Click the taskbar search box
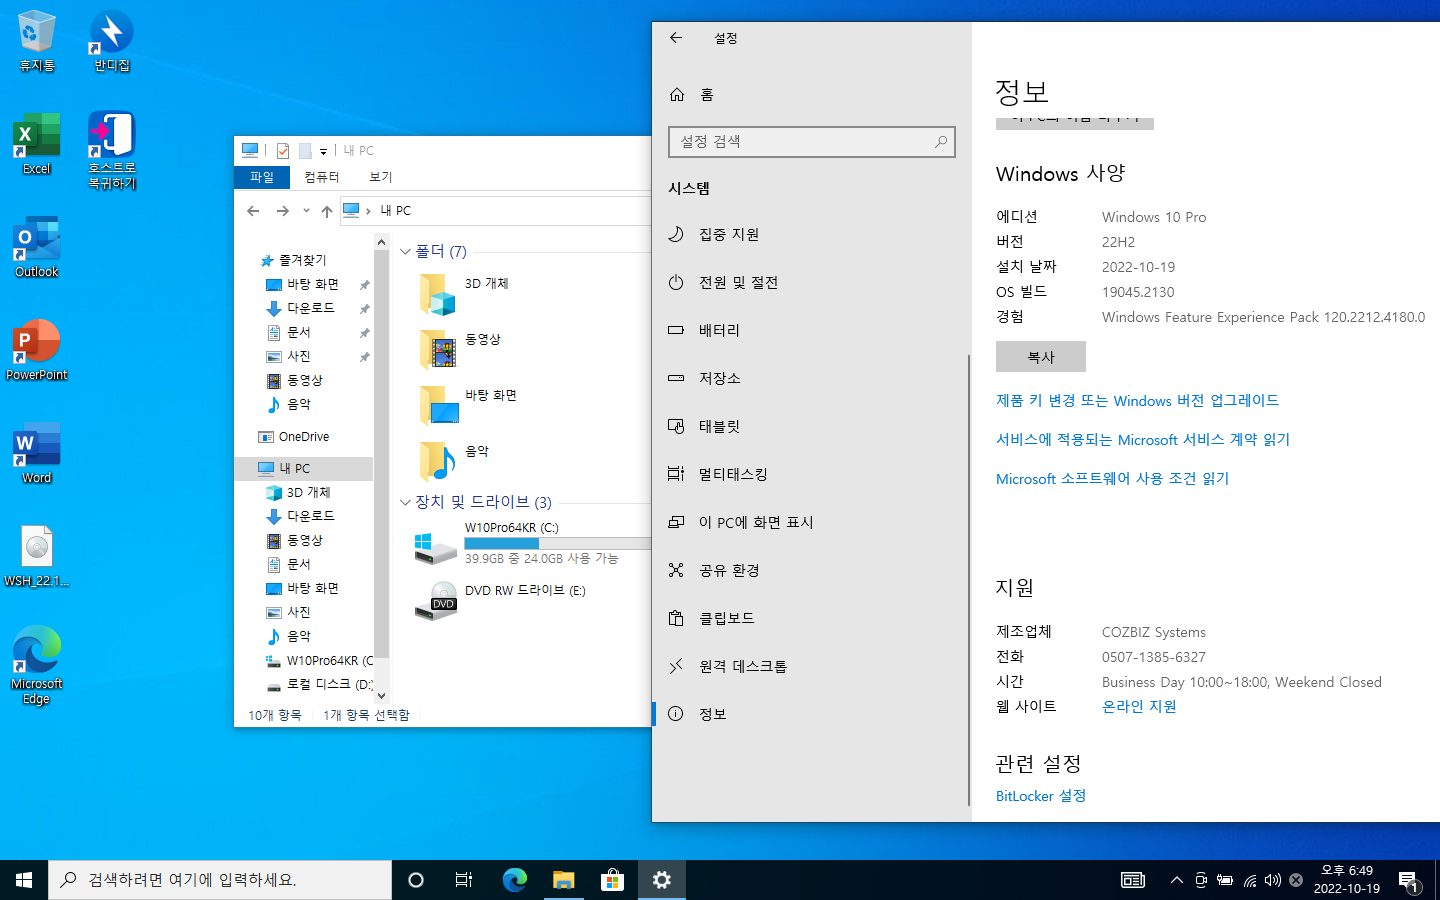The width and height of the screenshot is (1440, 900). tap(220, 880)
